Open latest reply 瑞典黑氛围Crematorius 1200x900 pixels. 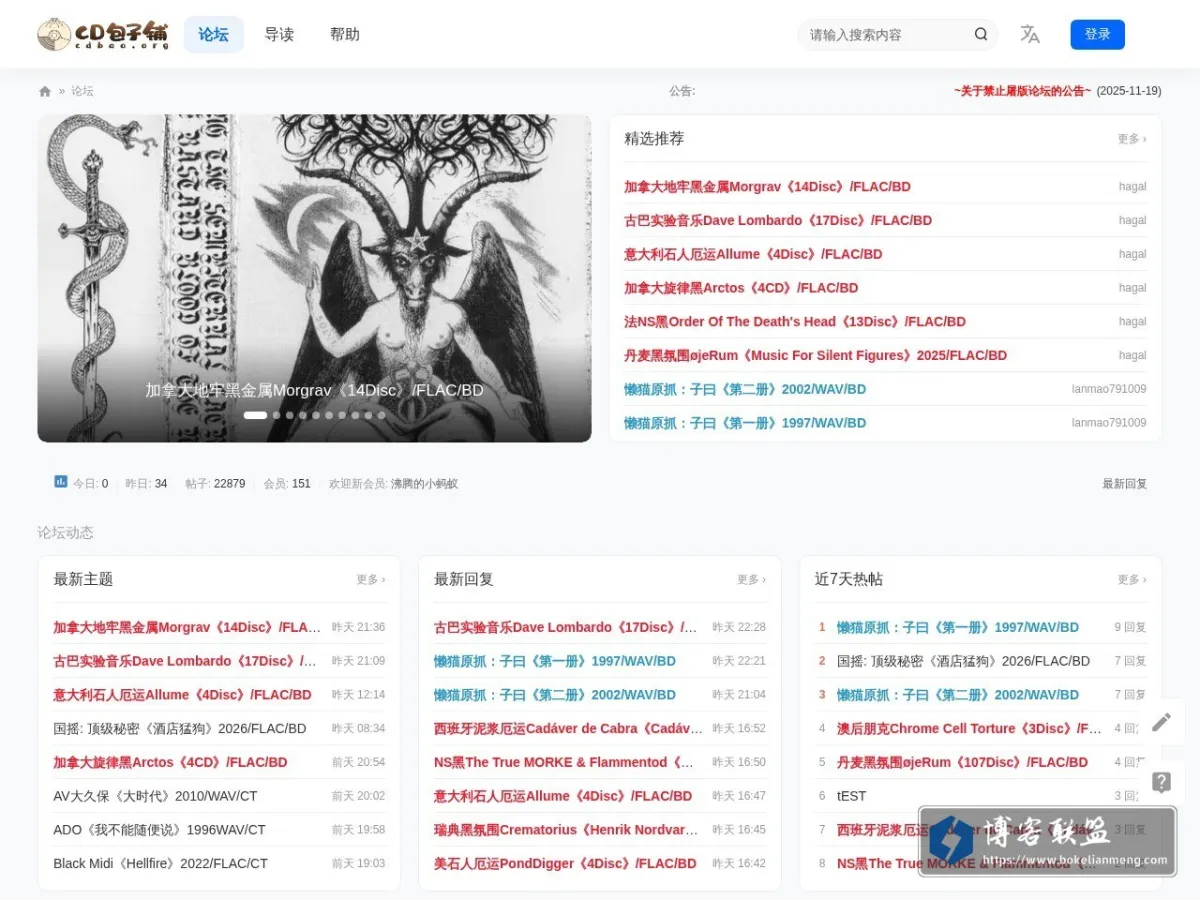[x=566, y=830]
